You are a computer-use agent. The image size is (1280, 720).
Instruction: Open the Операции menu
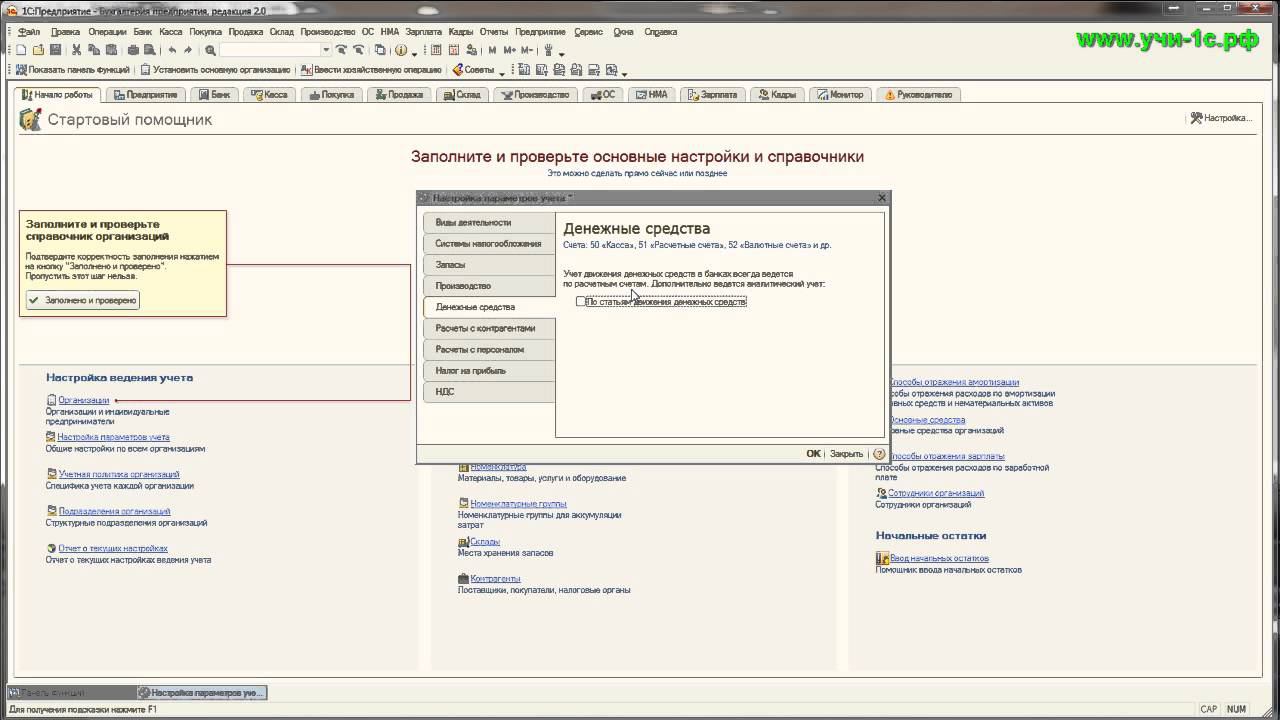point(107,31)
